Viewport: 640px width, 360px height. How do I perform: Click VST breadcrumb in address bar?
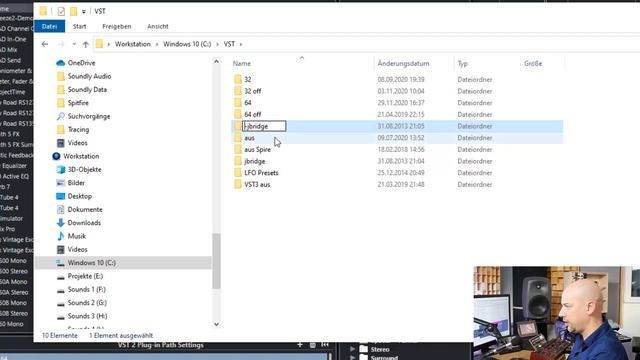229,44
